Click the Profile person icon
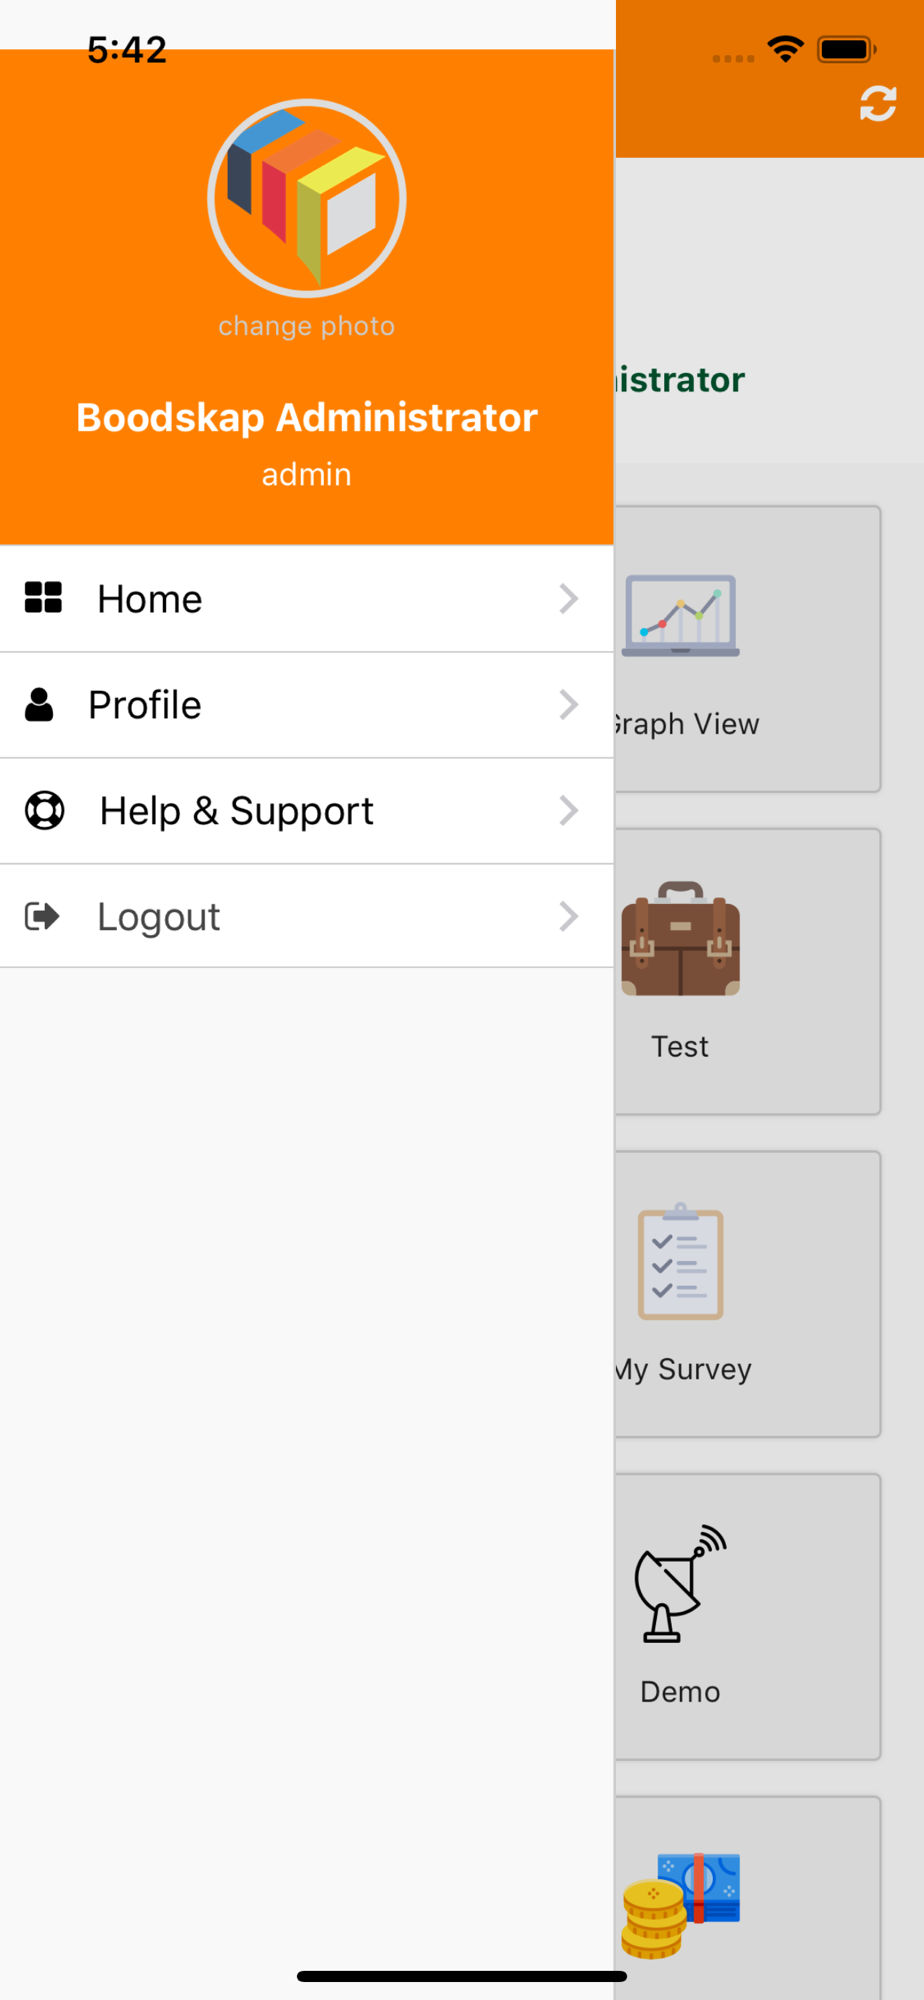 tap(39, 705)
